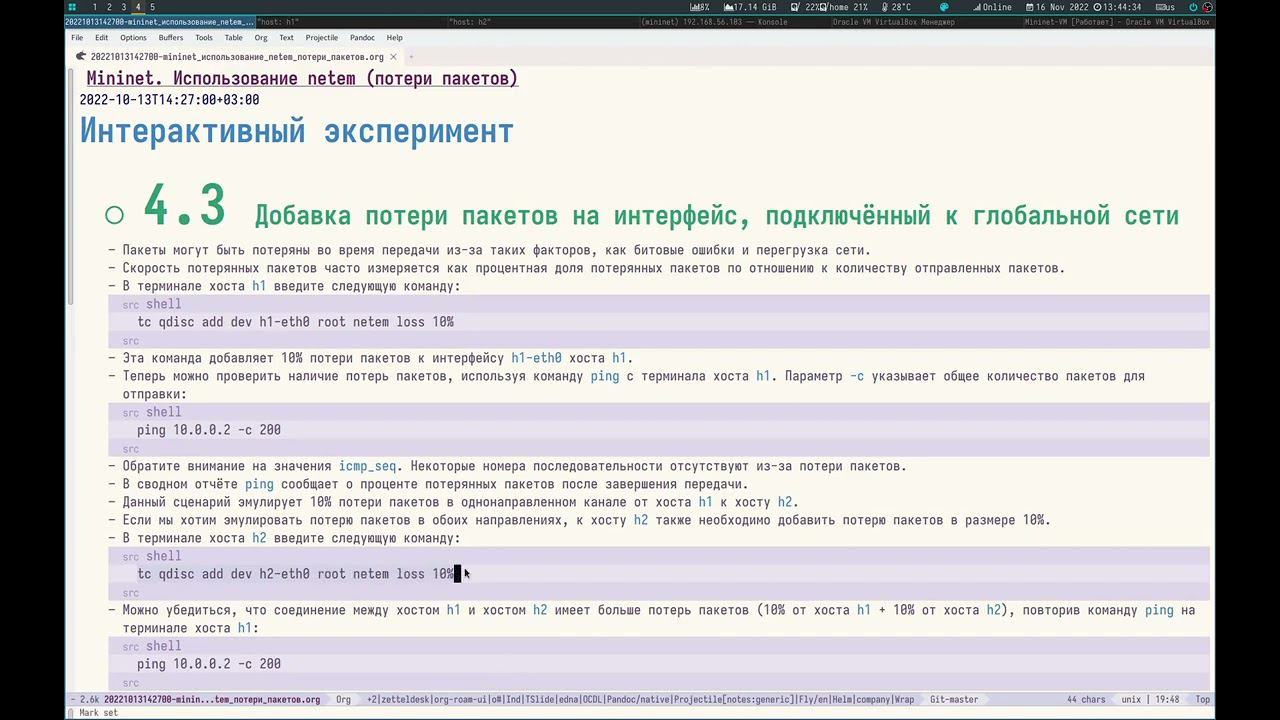Switch to workspace 5
The height and width of the screenshot is (720, 1280).
pyautogui.click(x=153, y=7)
